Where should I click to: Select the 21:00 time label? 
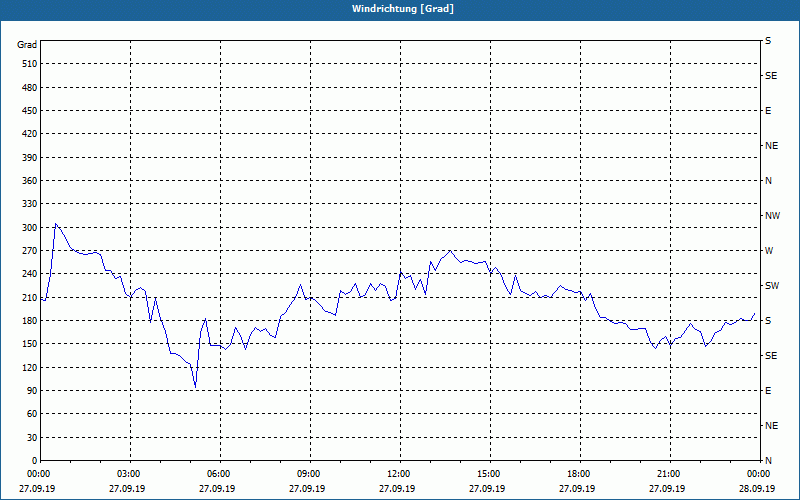667,474
